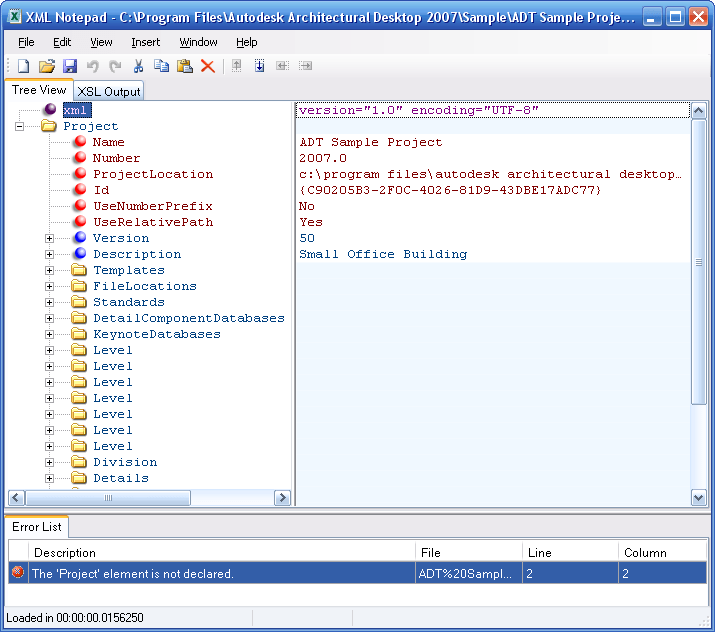Viewport: 715px width, 632px height.
Task: Click the blue icon beside Version
Action: click(80, 237)
